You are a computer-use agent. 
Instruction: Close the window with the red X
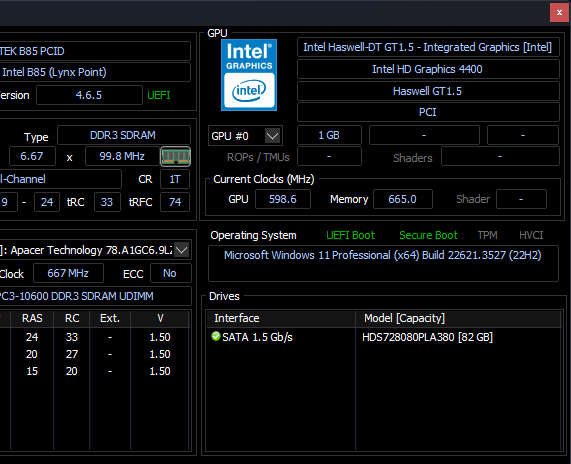point(559,13)
